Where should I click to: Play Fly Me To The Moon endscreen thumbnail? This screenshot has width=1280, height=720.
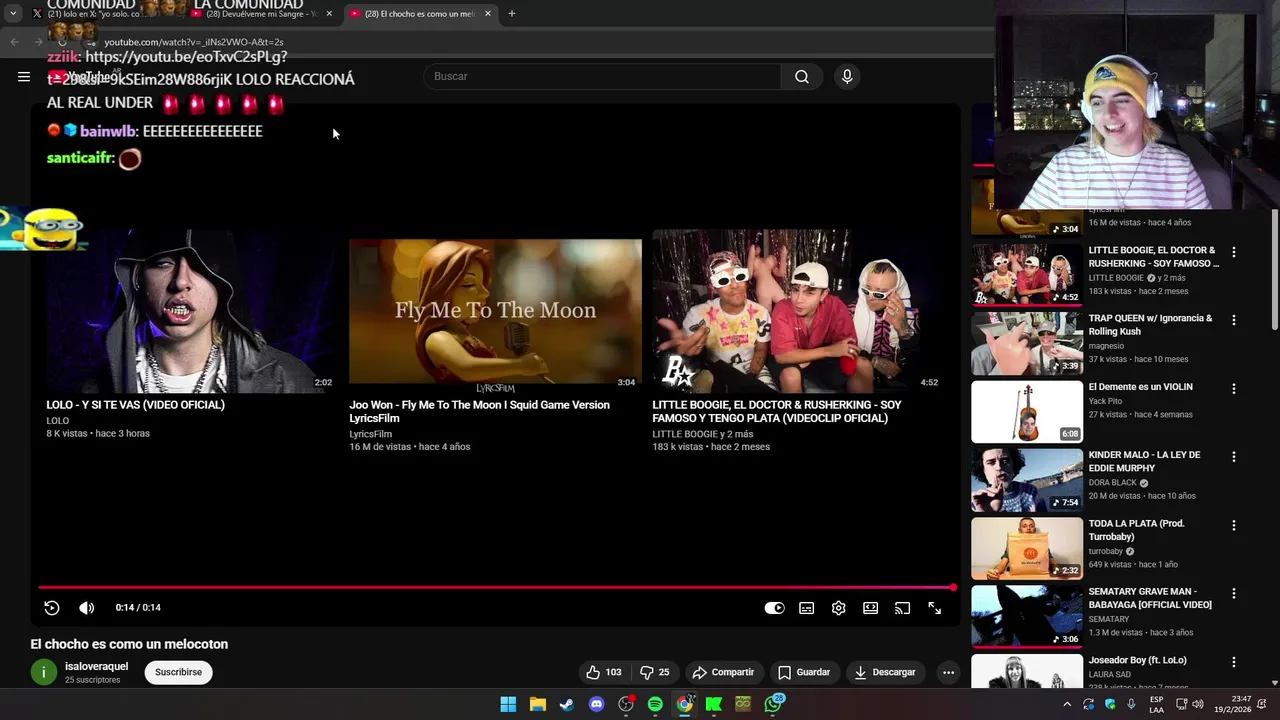click(x=495, y=311)
